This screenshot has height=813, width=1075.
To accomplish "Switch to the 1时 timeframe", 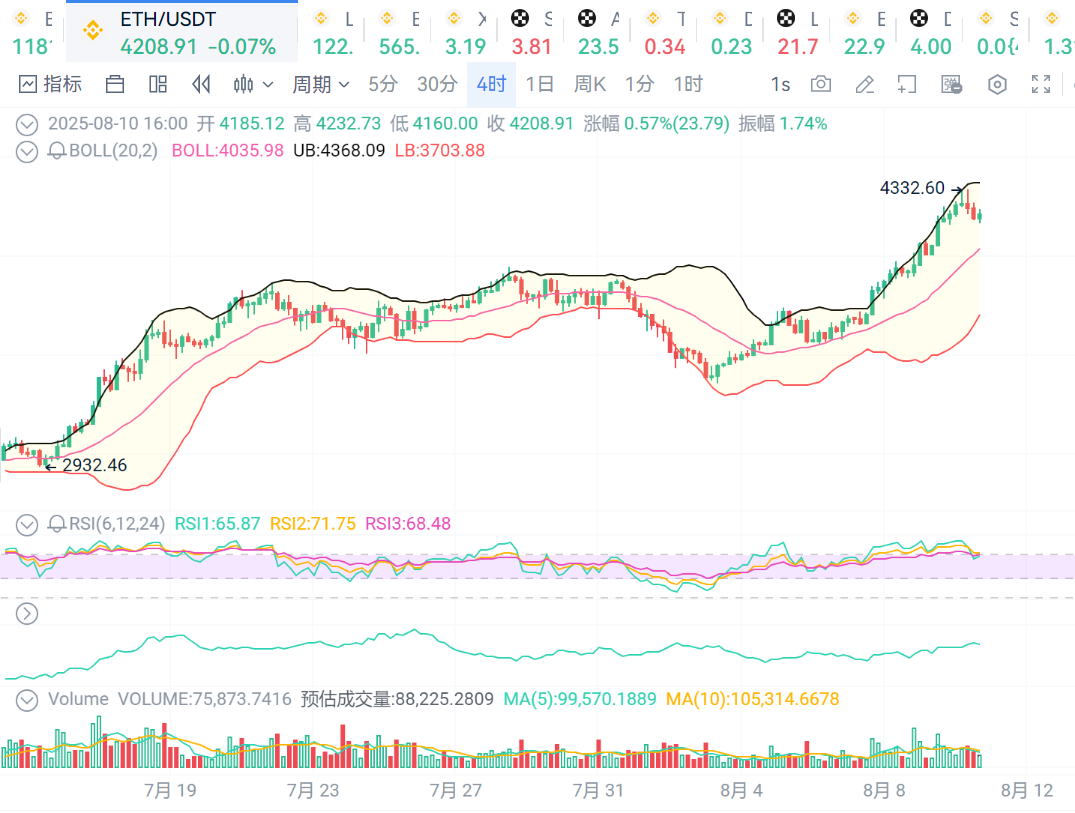I will (x=688, y=84).
